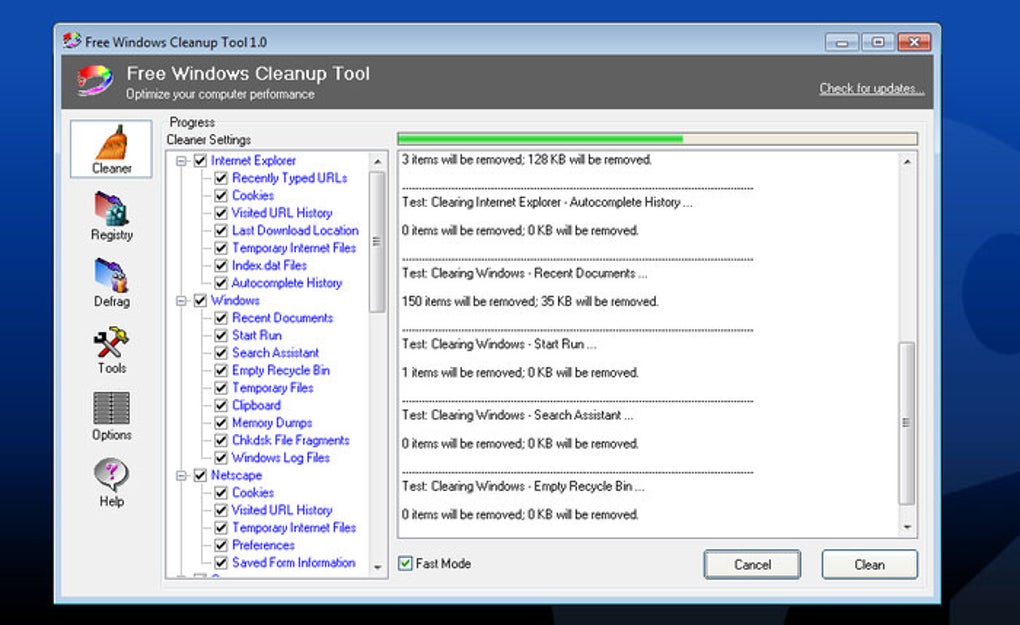Maximize the Free Windows Cleanup Tool window
Image resolution: width=1020 pixels, height=625 pixels.
tap(878, 42)
